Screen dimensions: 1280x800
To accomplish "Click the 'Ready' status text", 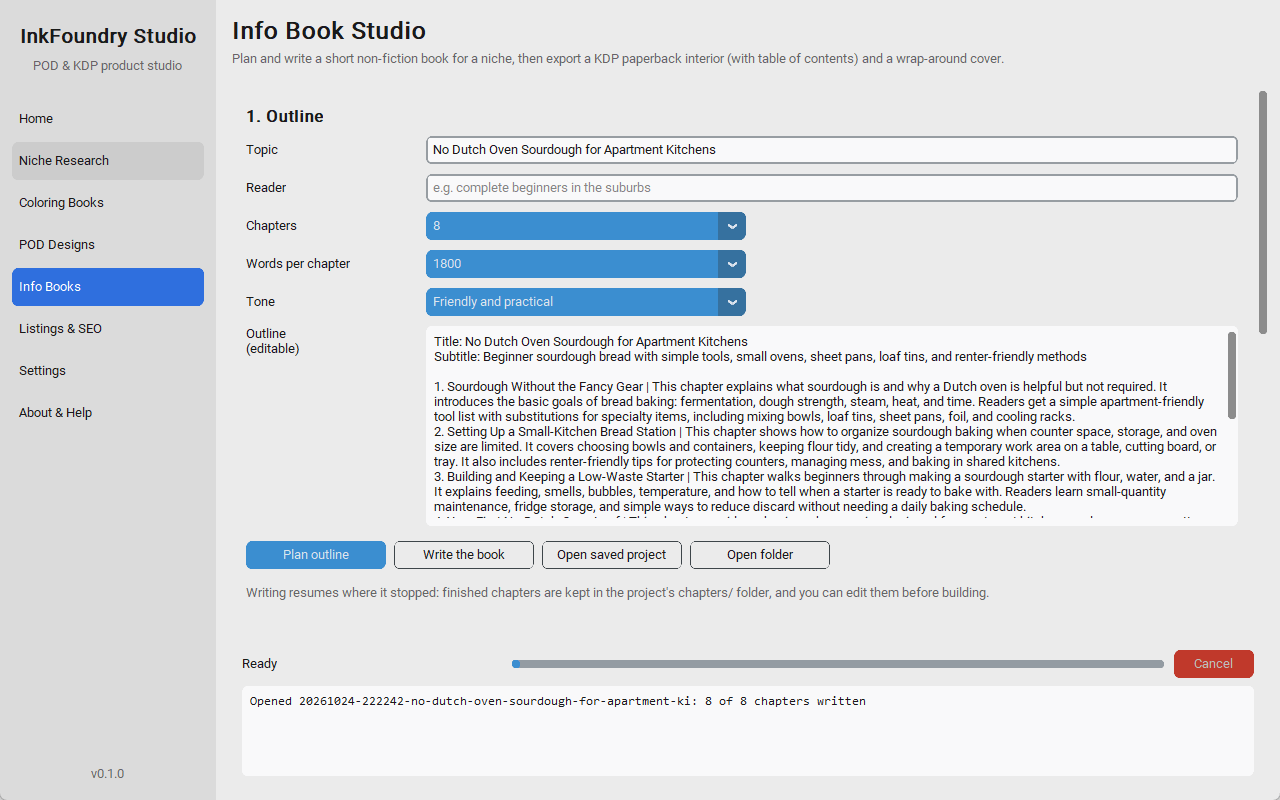I will tap(260, 664).
